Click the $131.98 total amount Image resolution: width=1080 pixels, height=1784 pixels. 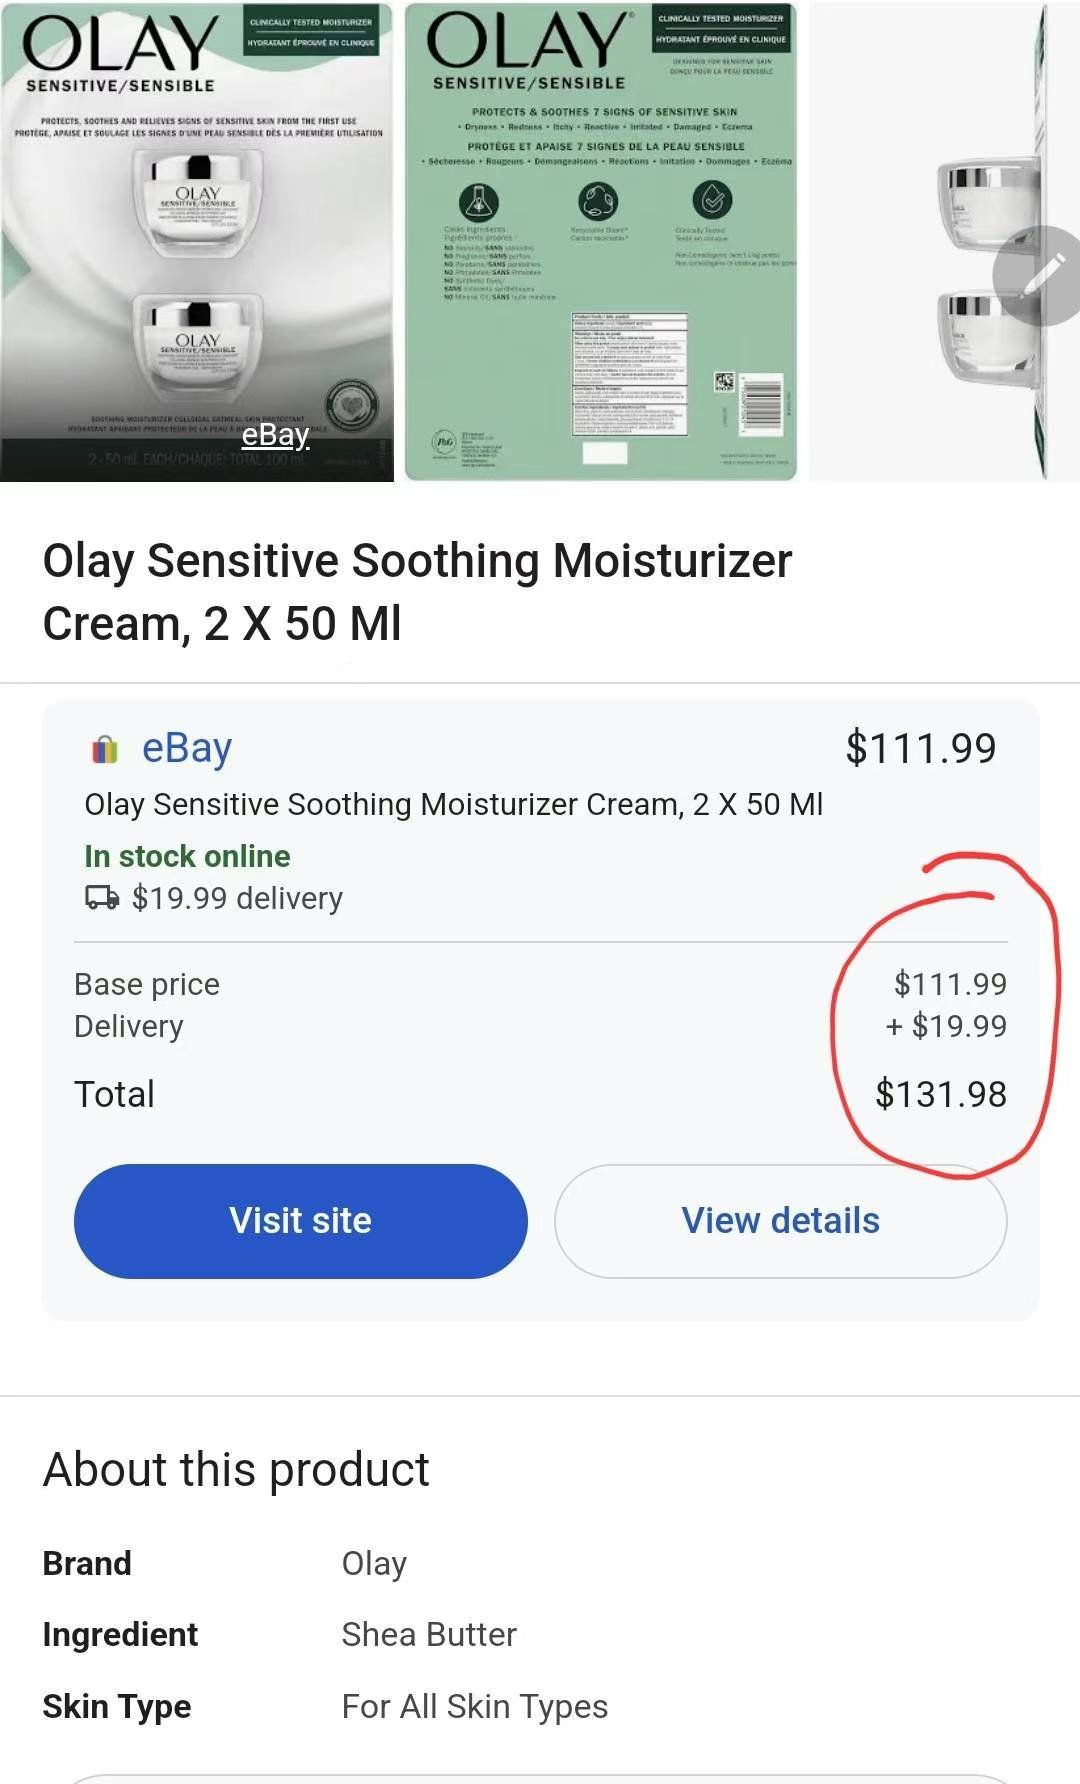(940, 1094)
